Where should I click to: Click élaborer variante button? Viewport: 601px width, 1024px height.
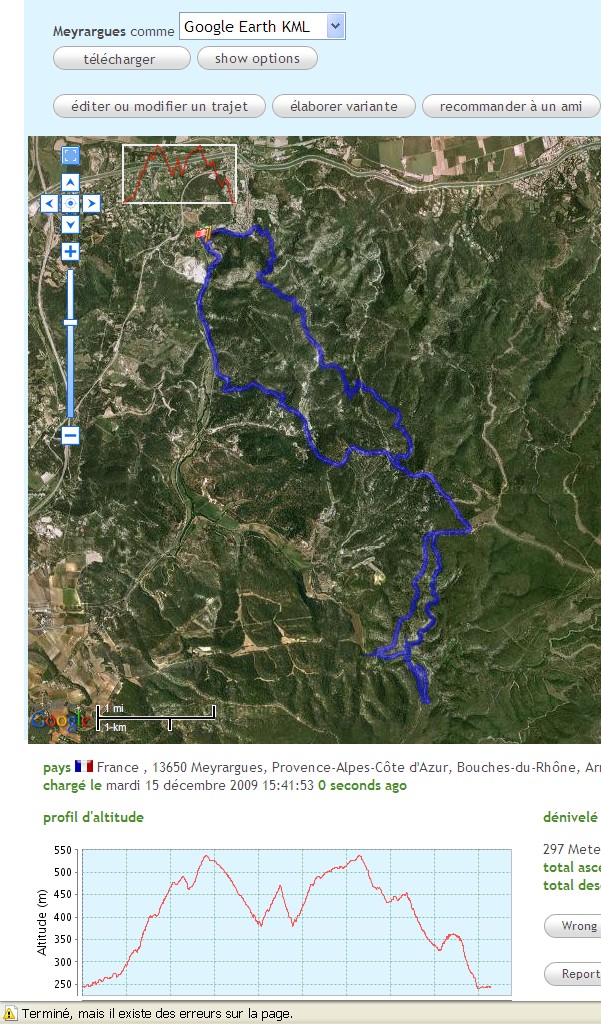pyautogui.click(x=344, y=106)
